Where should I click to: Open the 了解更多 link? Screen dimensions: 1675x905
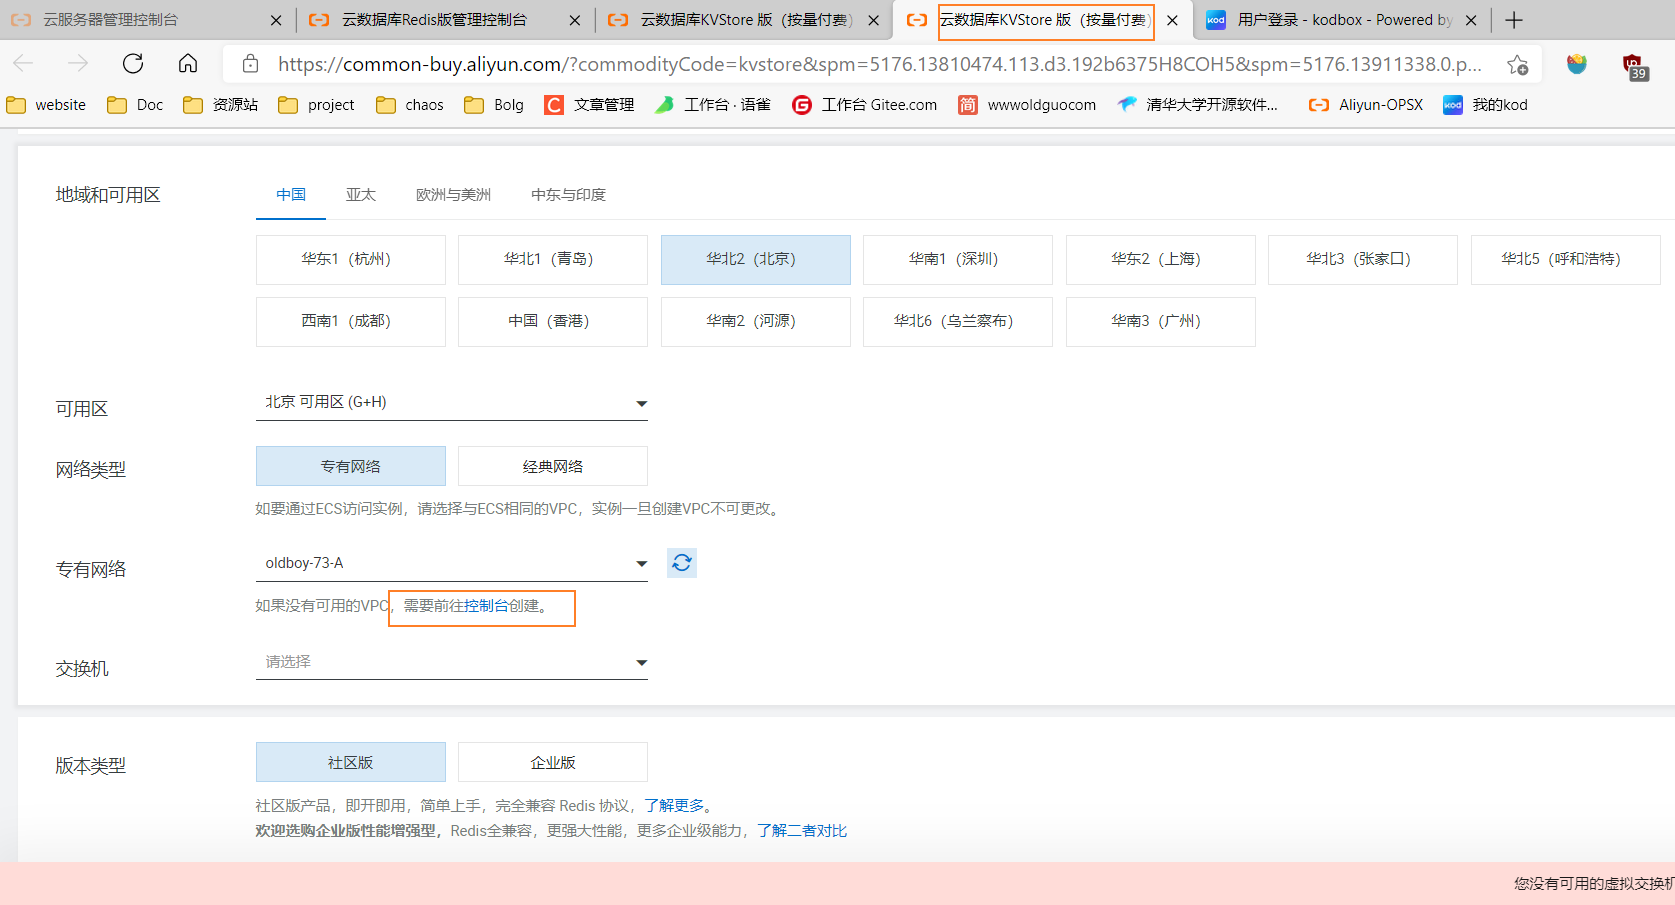(x=674, y=806)
